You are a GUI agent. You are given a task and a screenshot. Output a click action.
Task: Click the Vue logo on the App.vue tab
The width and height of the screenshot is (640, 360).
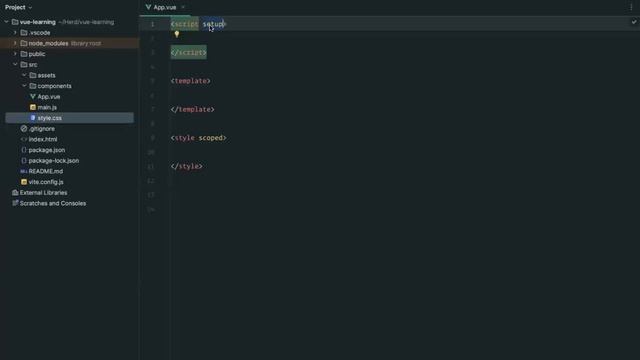(148, 7)
